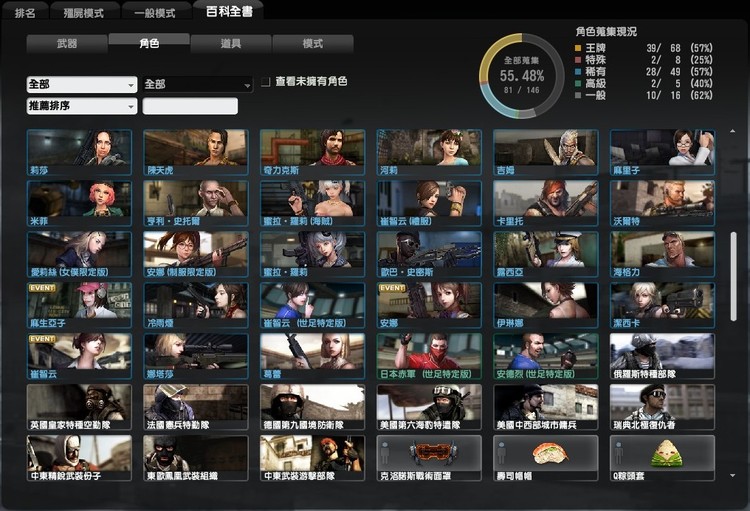Select the 露西亞 character card
Viewport: 750px width, 511px height.
click(546, 254)
